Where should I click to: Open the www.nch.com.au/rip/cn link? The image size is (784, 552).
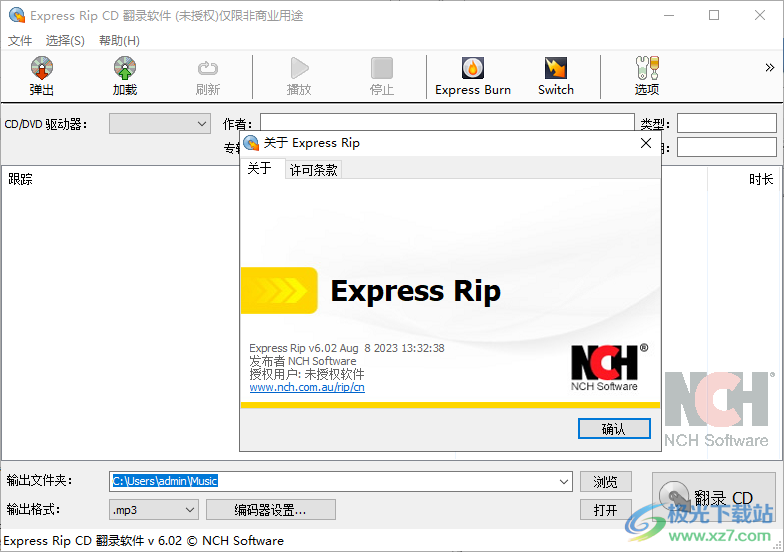point(307,387)
